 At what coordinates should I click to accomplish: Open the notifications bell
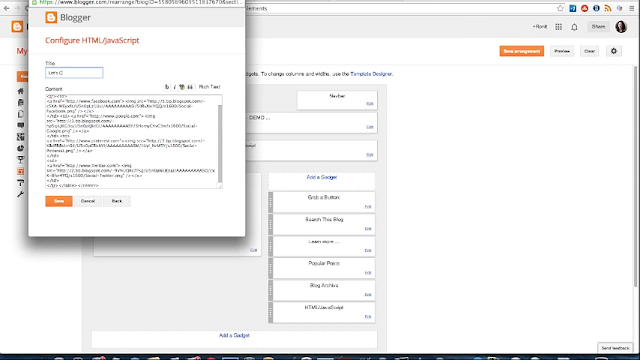(574, 27)
